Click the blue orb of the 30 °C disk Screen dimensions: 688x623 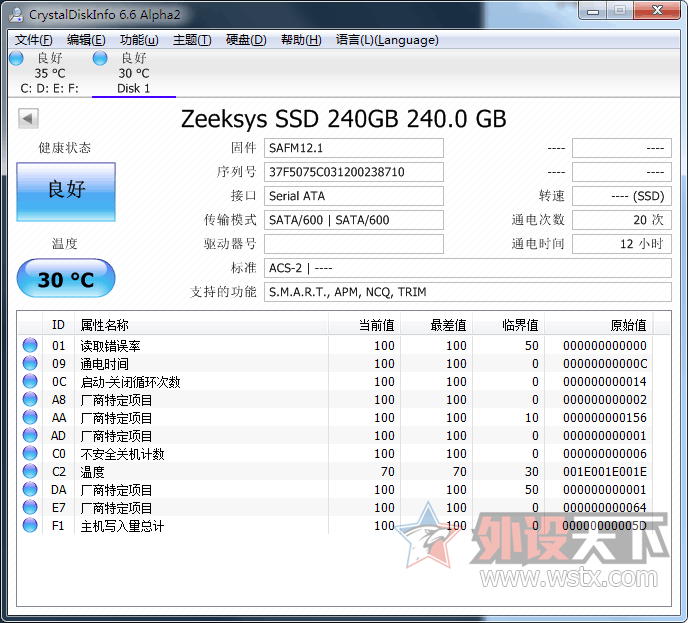tap(100, 58)
